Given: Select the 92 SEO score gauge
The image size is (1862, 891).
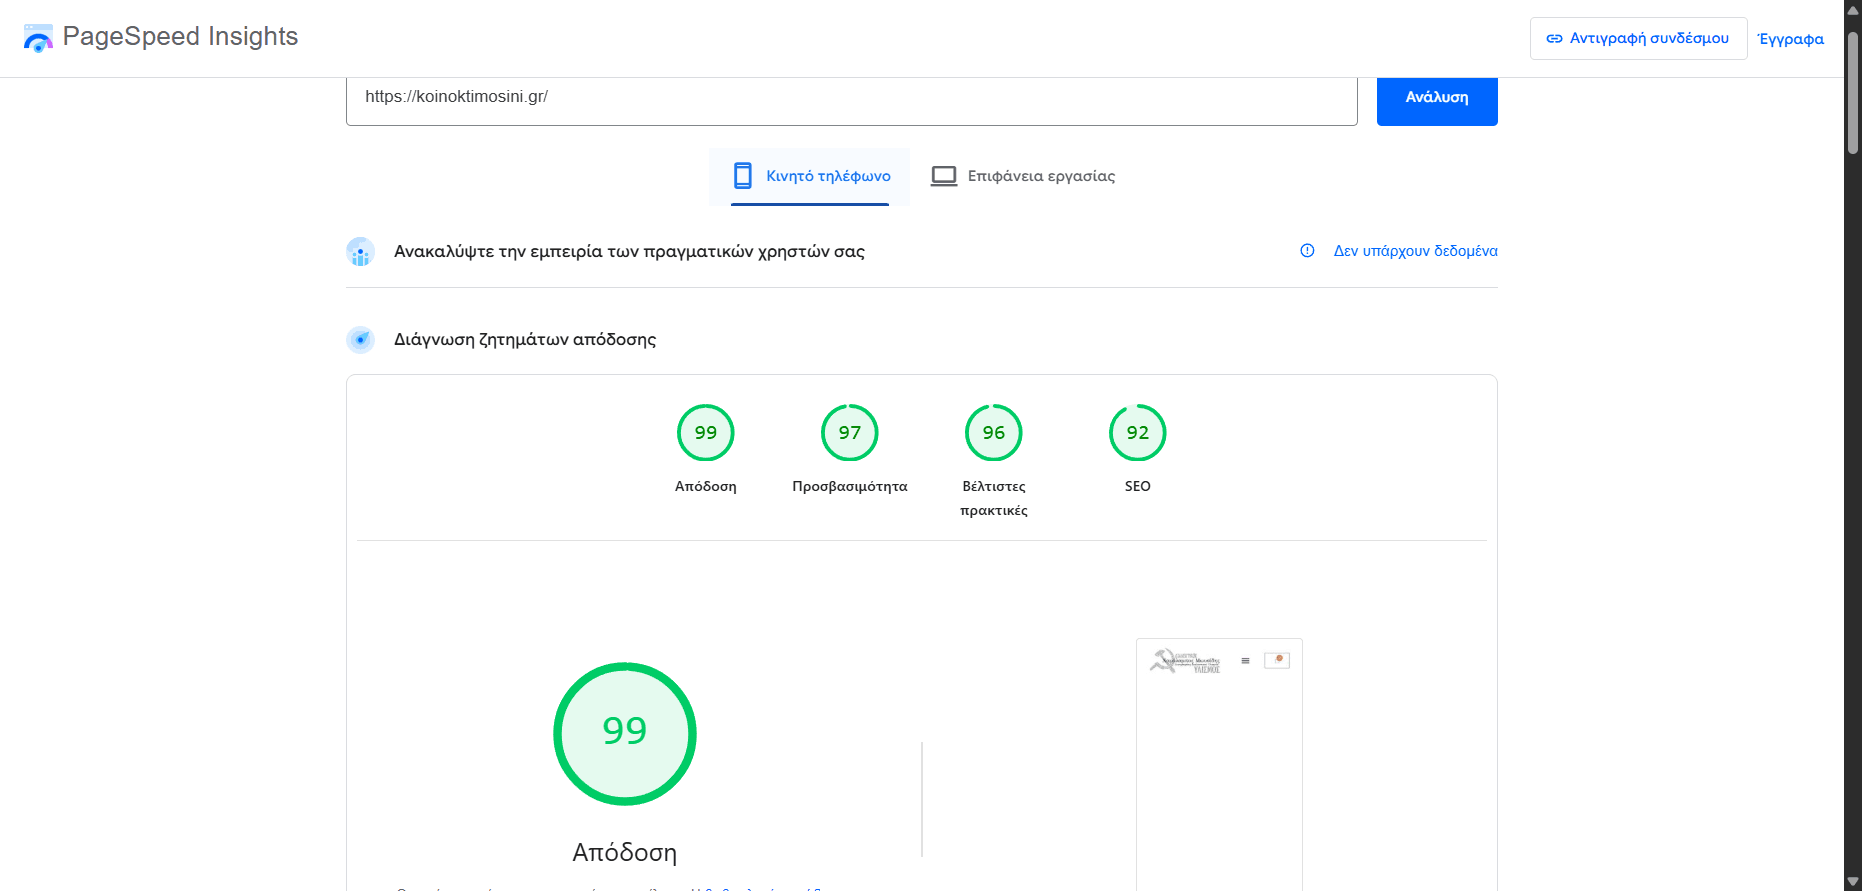Looking at the screenshot, I should click(1137, 433).
